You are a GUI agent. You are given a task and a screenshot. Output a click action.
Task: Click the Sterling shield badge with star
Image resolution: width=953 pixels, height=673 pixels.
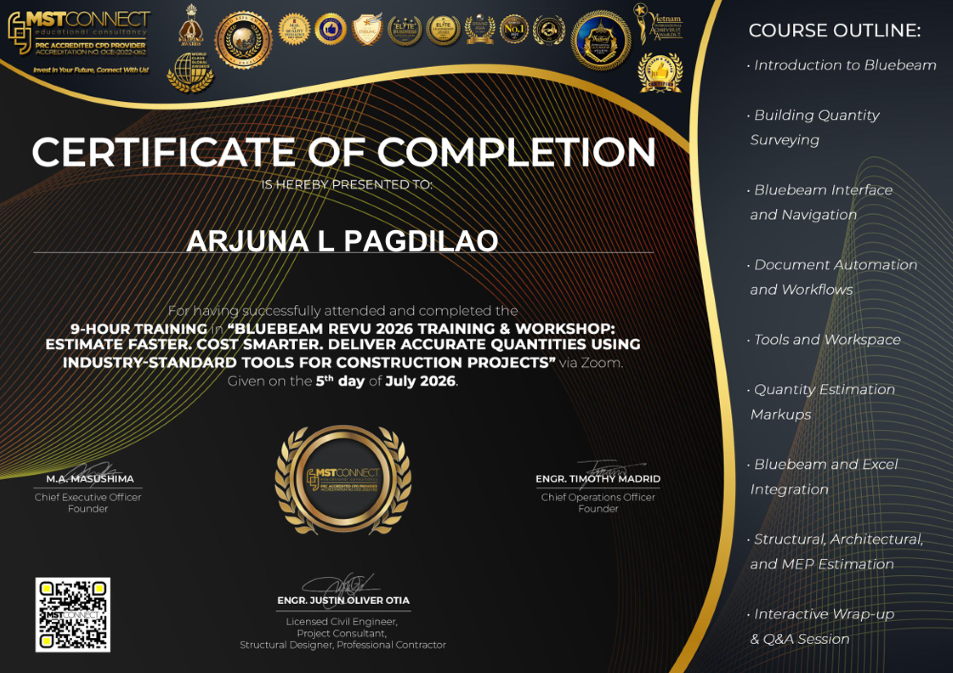(x=368, y=29)
